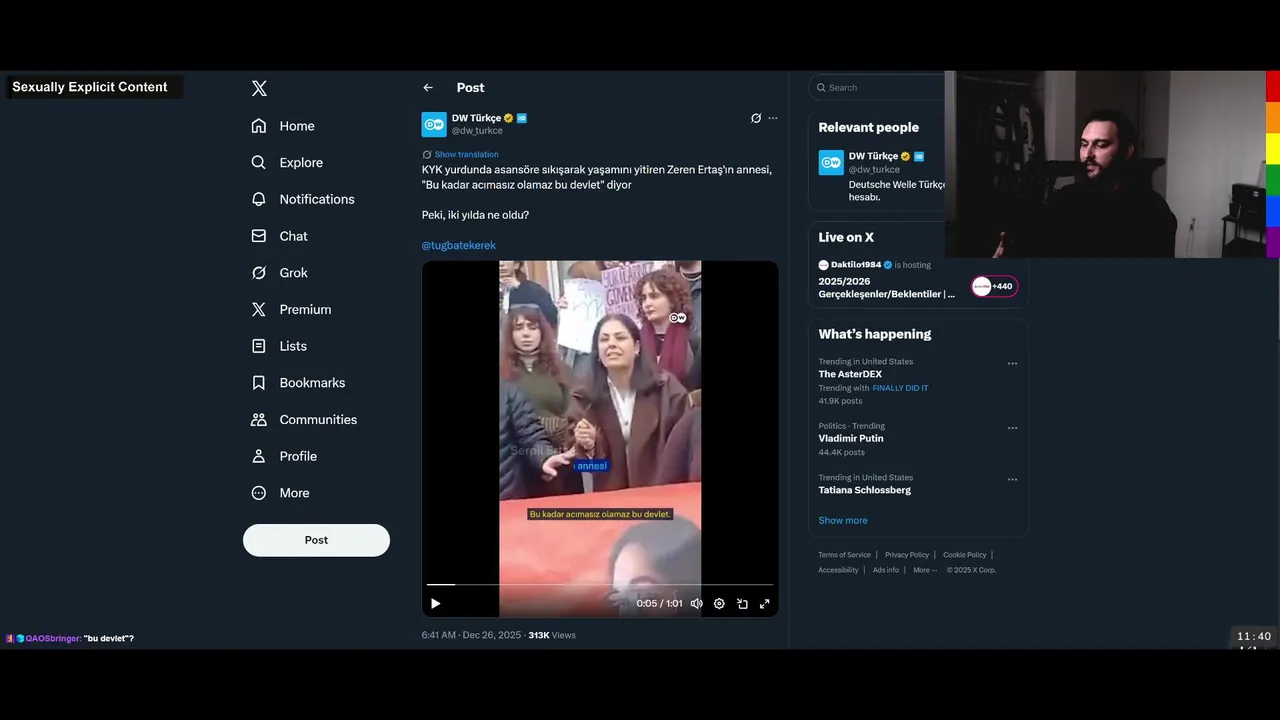Click Show more under What's happening
This screenshot has height=720, width=1280.
click(x=843, y=520)
